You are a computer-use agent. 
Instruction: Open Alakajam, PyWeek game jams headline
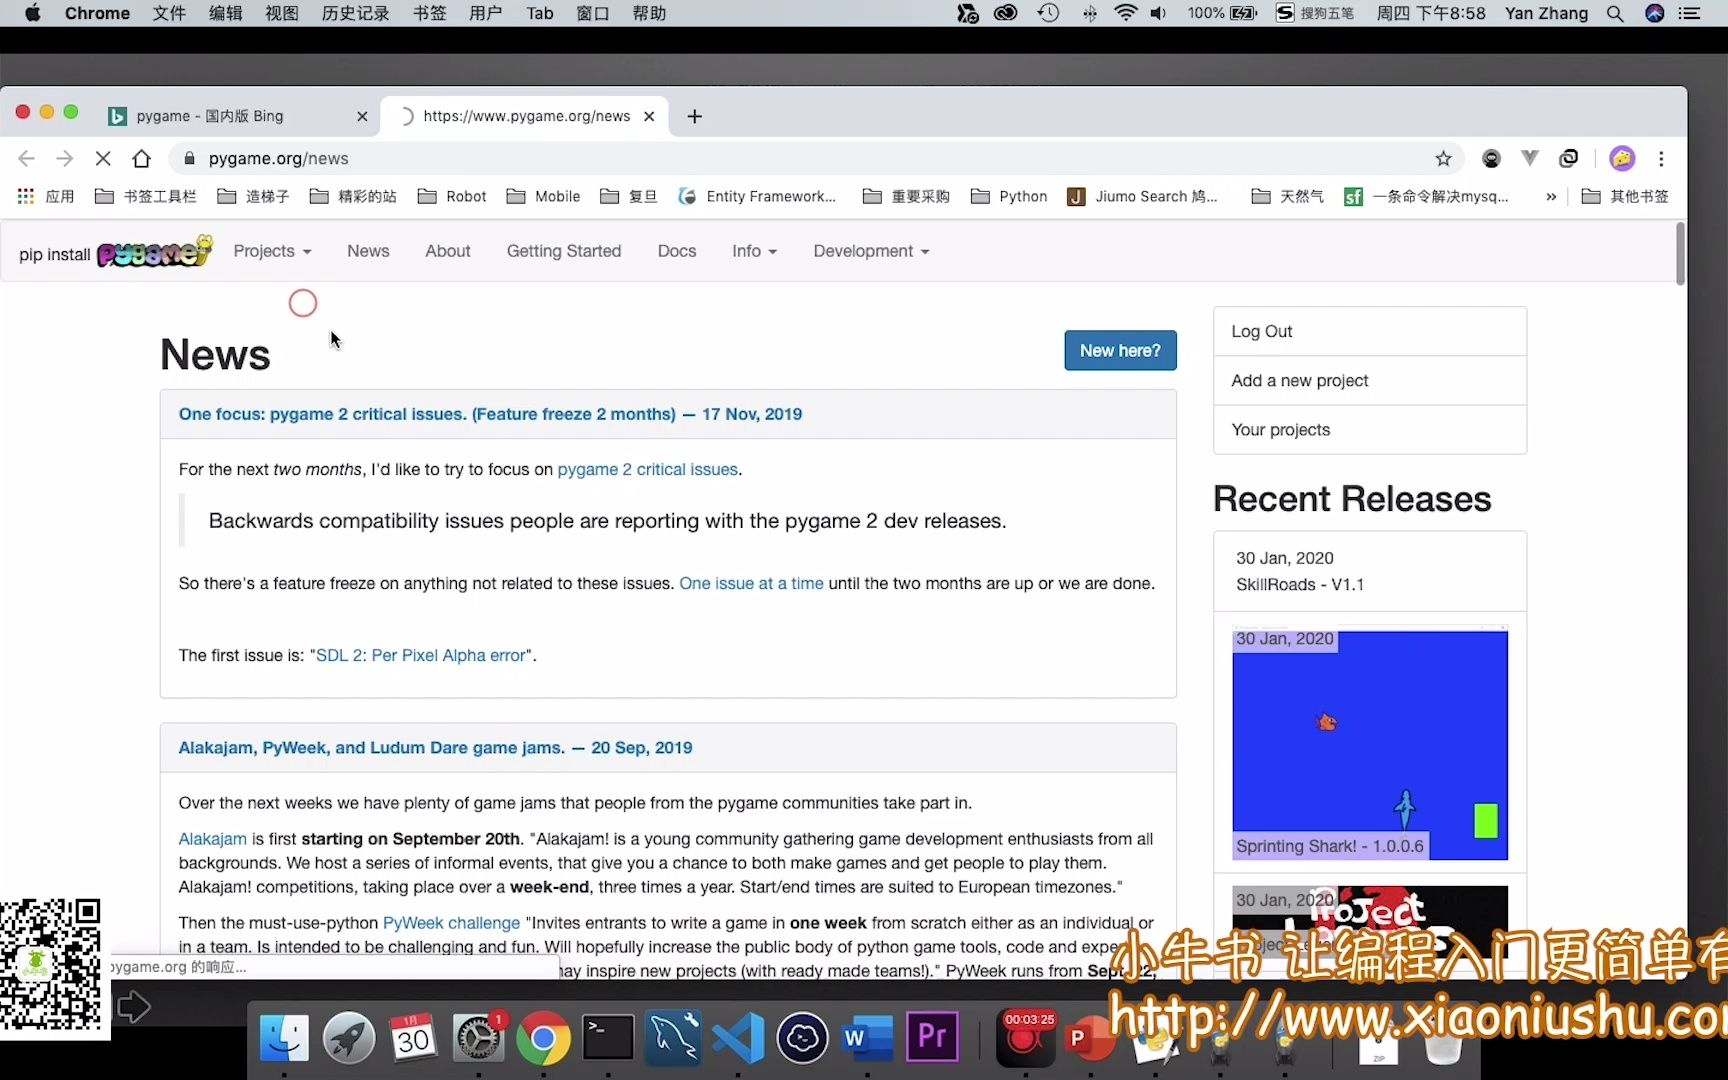(435, 747)
